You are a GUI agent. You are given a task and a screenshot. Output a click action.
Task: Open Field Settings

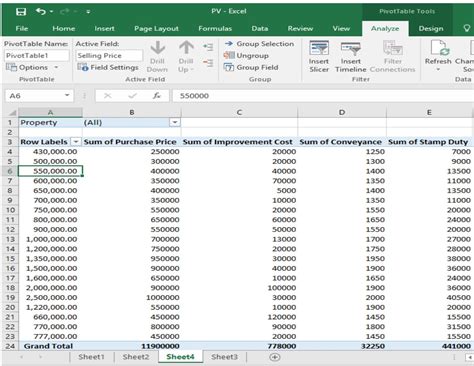[108, 67]
